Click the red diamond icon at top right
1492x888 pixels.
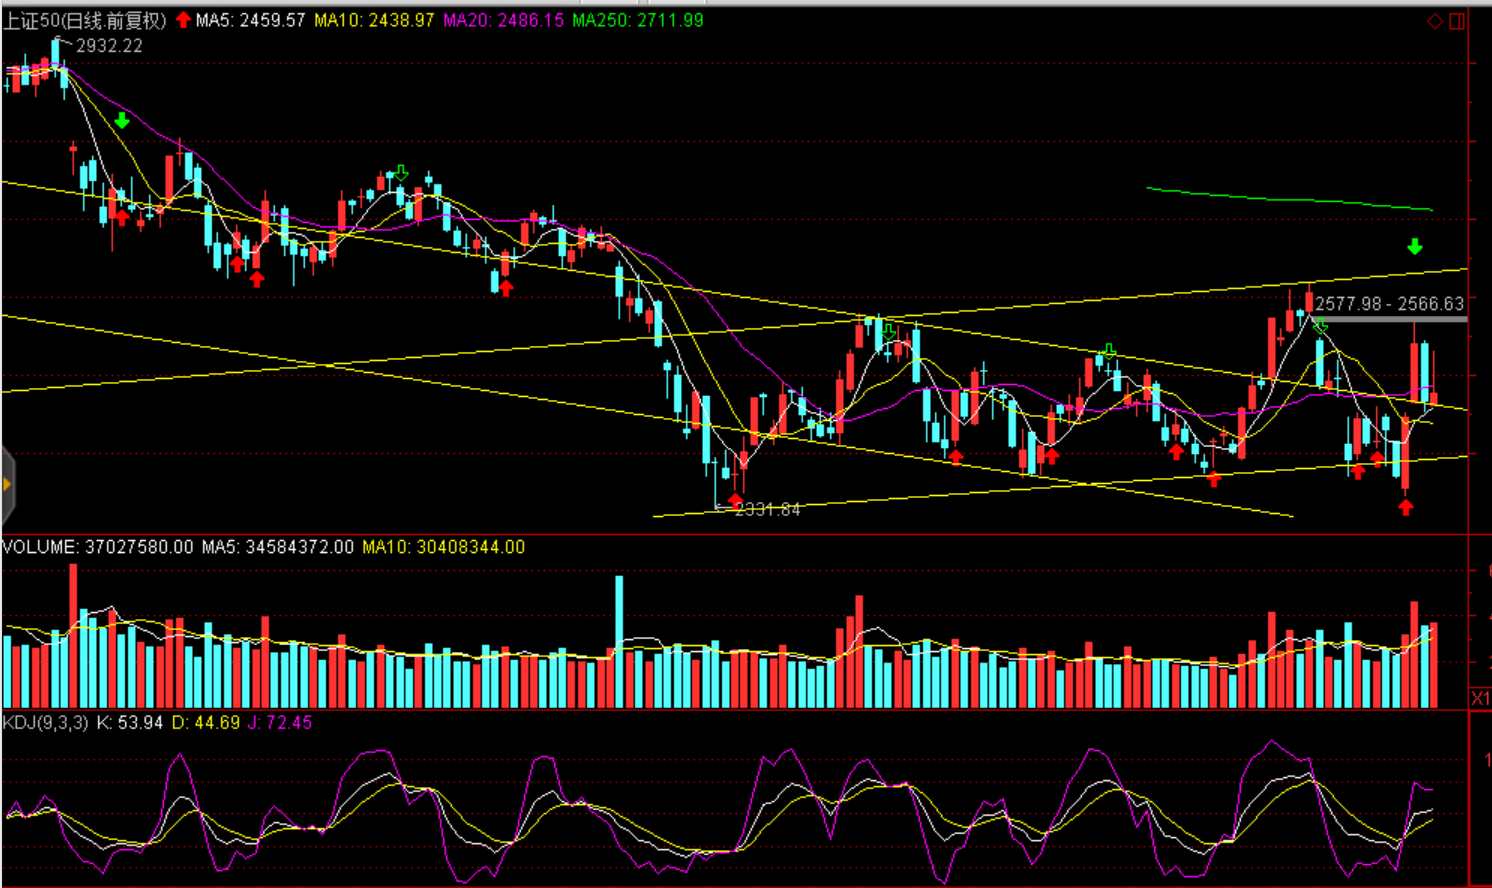point(1435,21)
